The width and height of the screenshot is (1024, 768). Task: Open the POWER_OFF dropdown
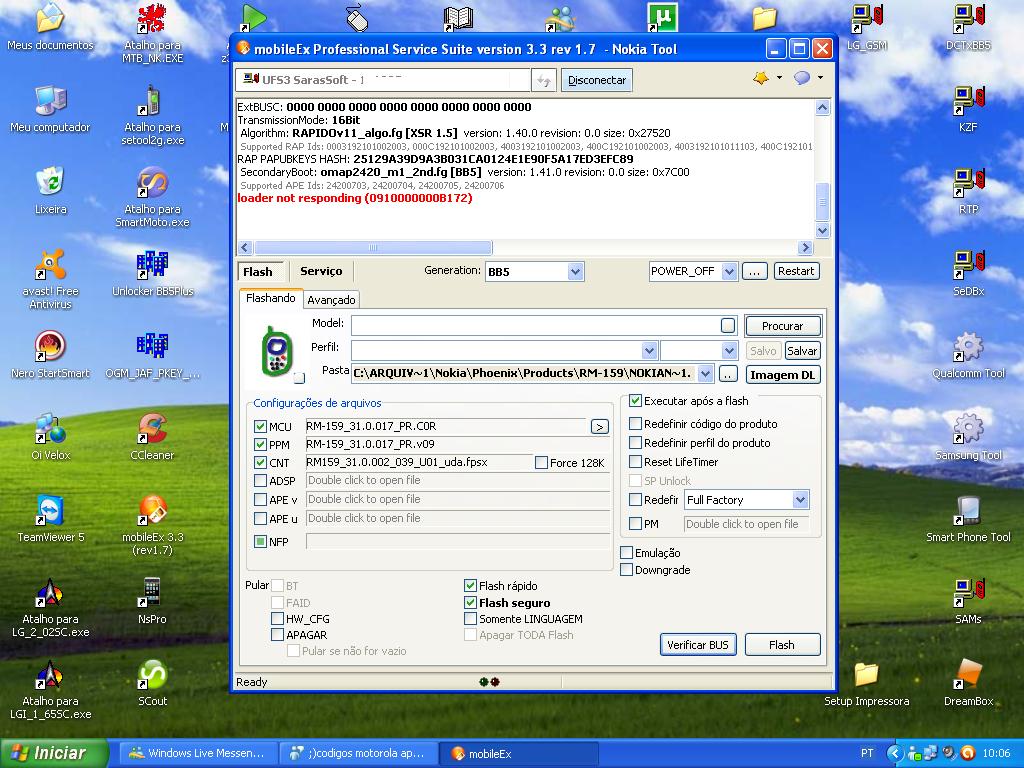(x=729, y=272)
